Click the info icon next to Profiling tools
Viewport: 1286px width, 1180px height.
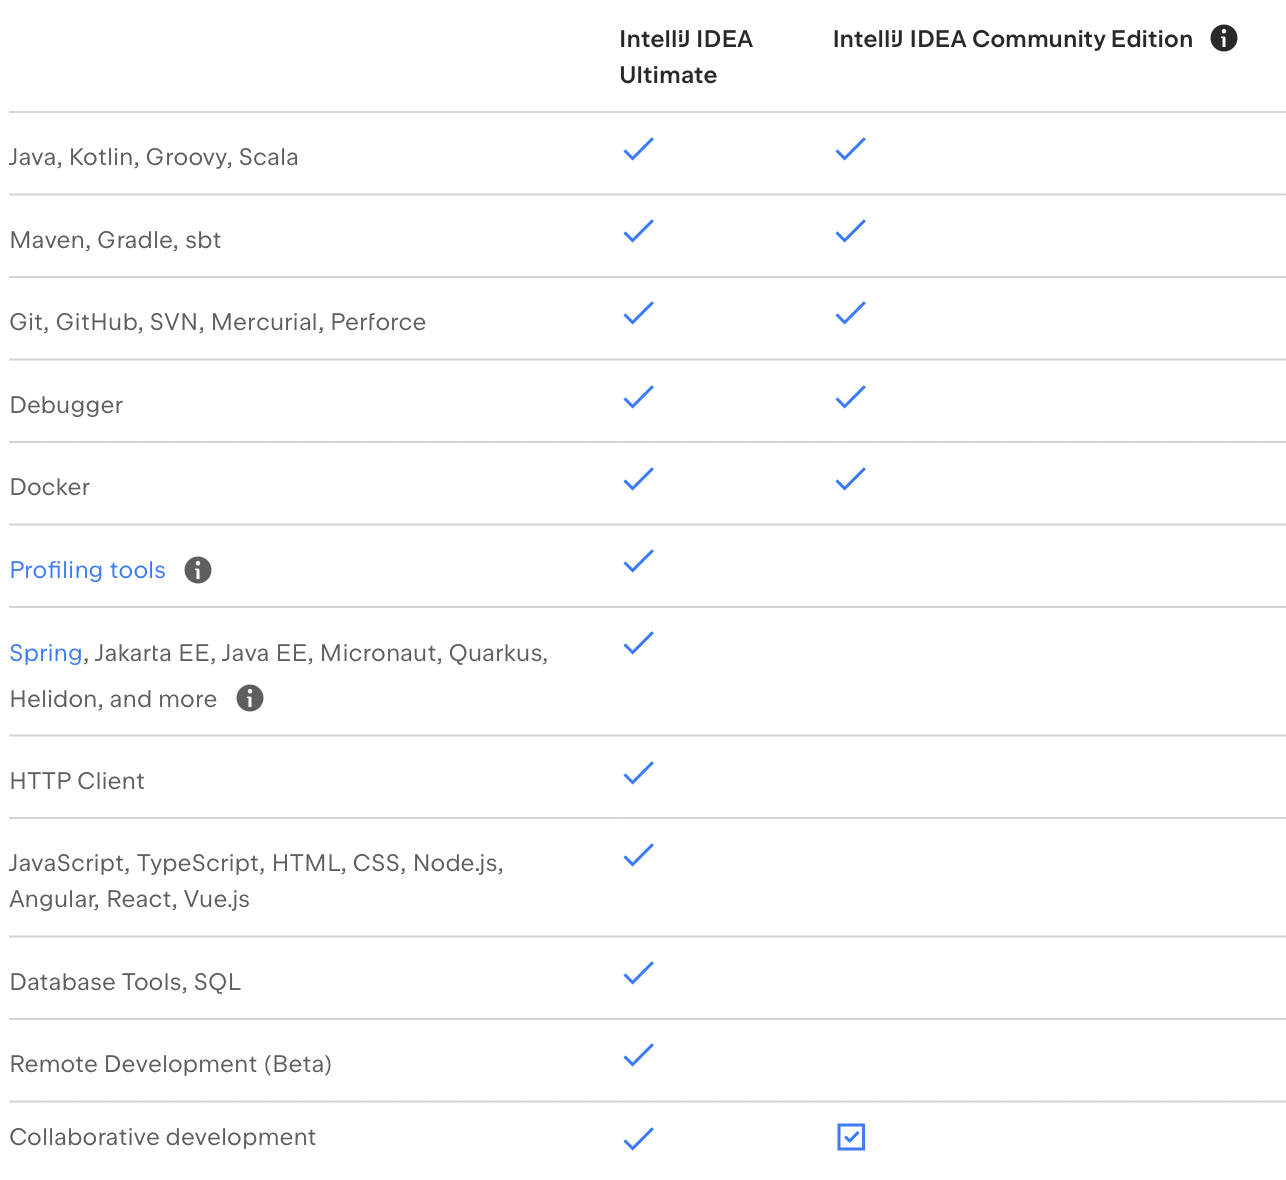[x=198, y=570]
